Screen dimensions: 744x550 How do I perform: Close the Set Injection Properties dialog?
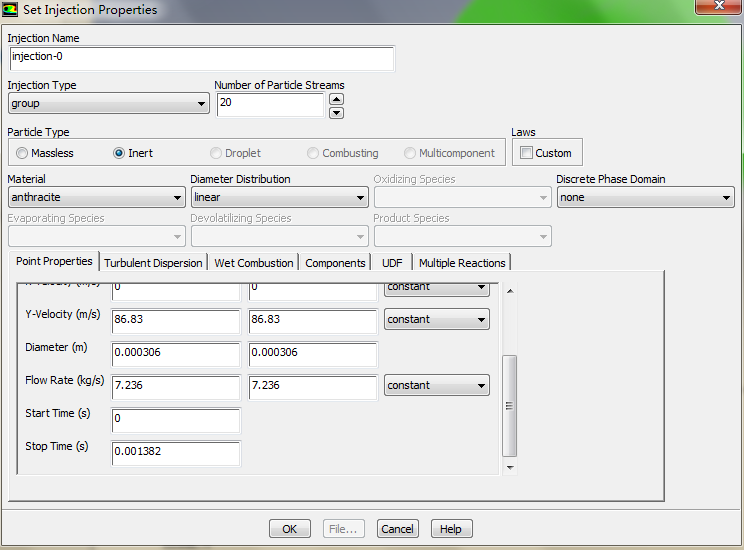point(718,6)
